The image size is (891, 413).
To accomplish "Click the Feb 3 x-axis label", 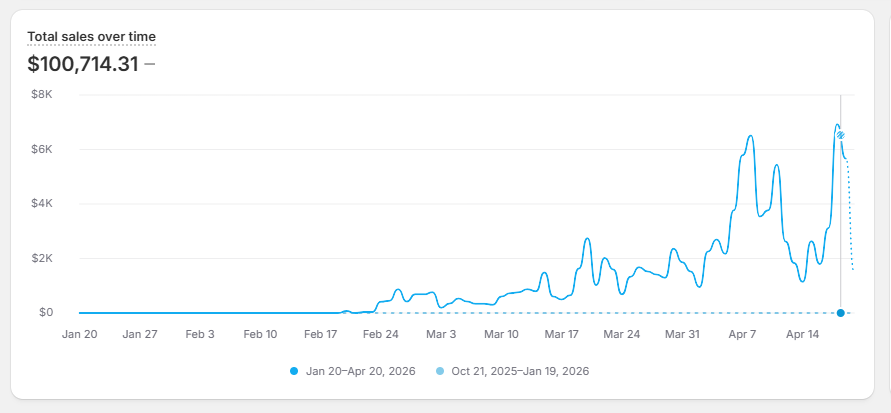I will [x=200, y=335].
